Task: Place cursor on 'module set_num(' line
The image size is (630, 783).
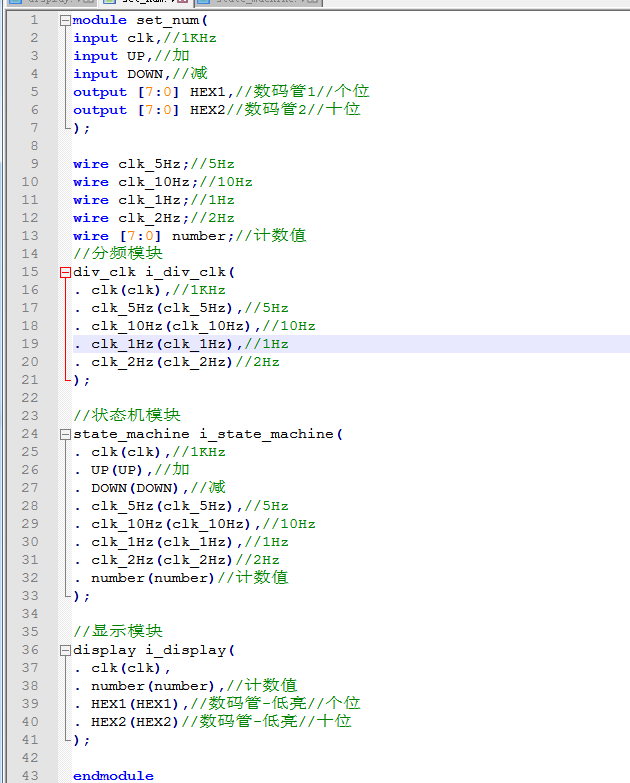Action: 140,20
